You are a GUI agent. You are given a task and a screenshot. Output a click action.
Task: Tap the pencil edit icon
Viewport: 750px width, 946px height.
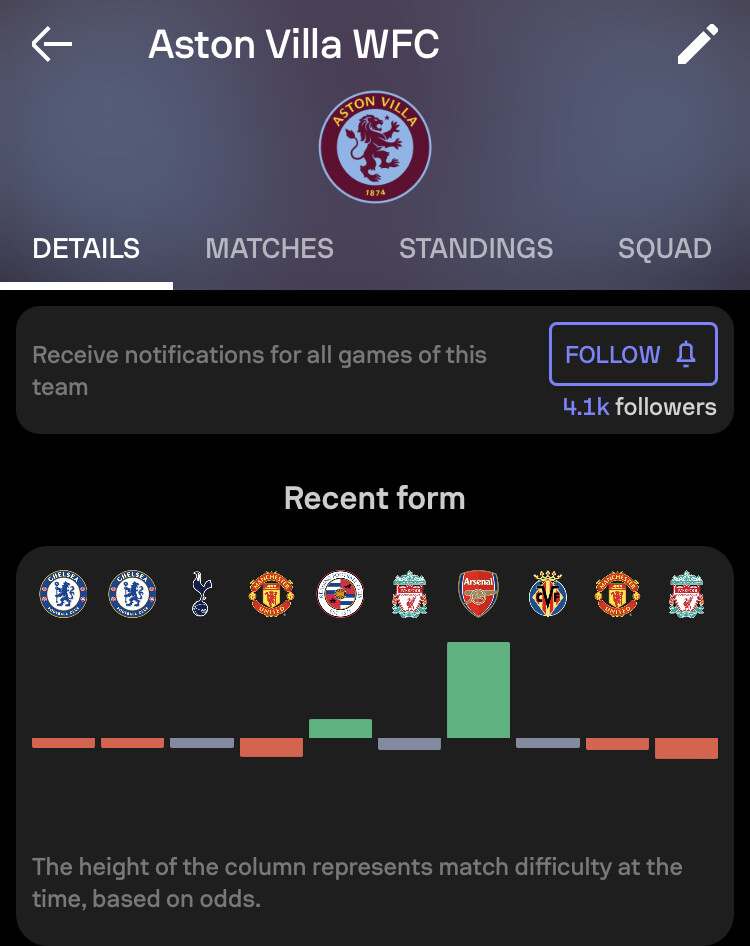click(x=698, y=44)
